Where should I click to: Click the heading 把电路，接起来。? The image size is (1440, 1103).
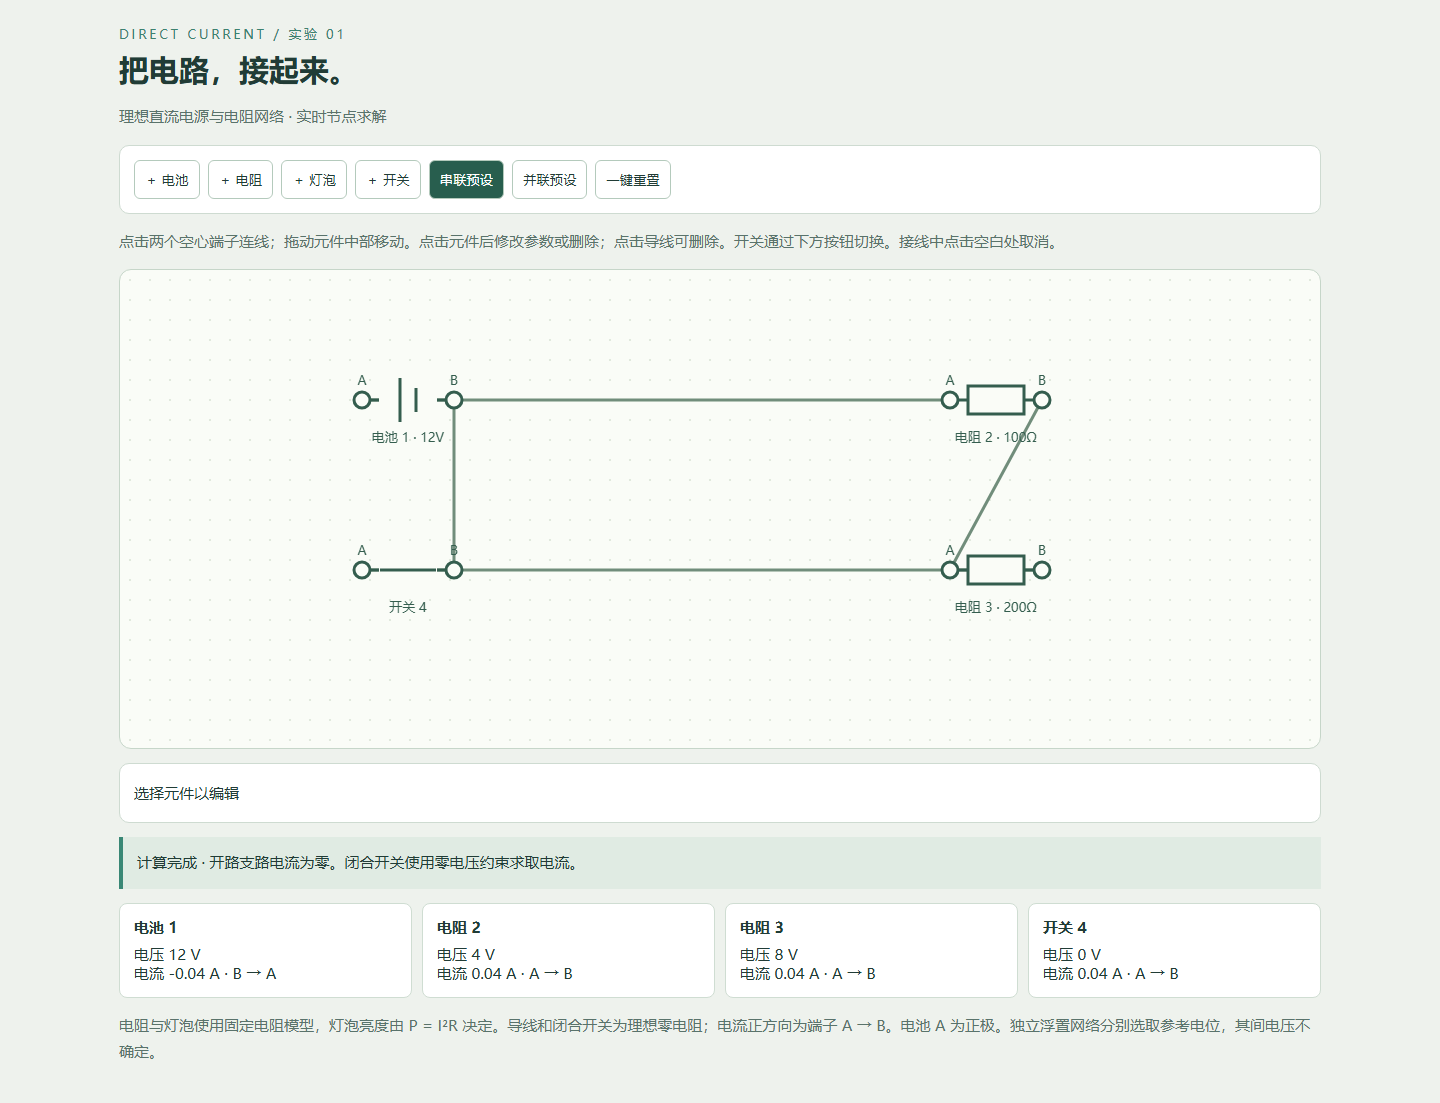(x=232, y=71)
